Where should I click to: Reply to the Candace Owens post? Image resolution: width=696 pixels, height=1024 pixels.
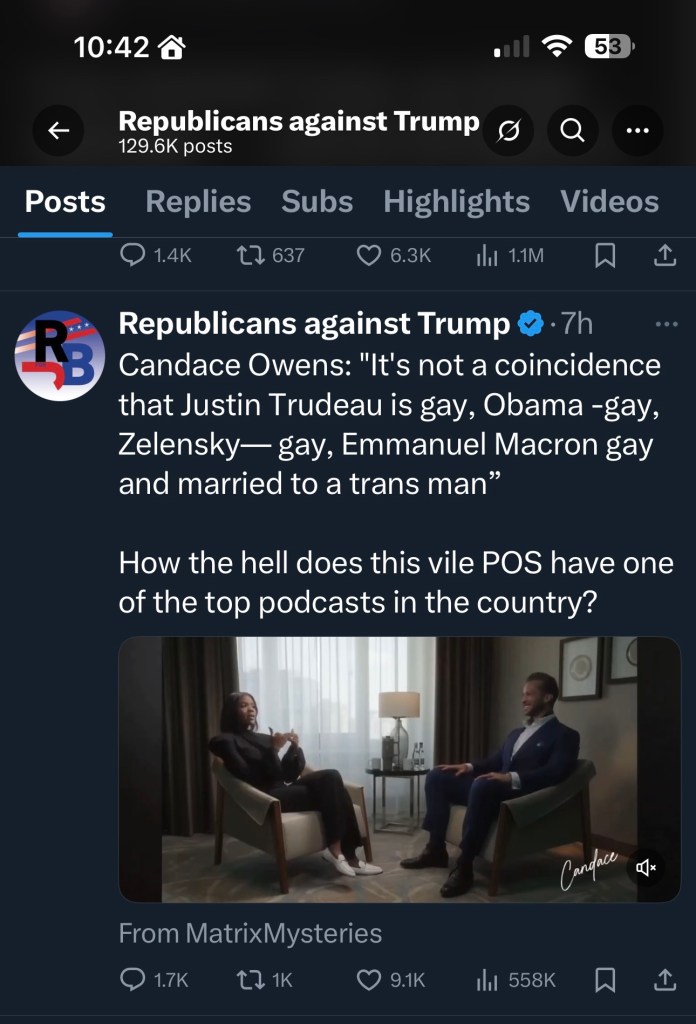coord(133,980)
